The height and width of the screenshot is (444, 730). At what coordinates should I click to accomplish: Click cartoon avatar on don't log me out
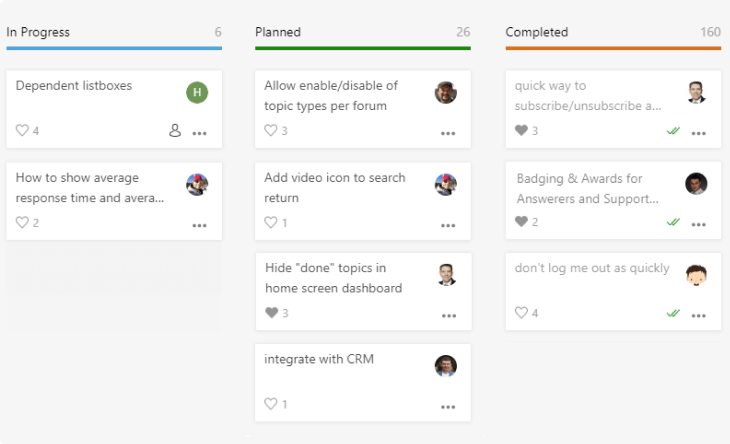[696, 275]
